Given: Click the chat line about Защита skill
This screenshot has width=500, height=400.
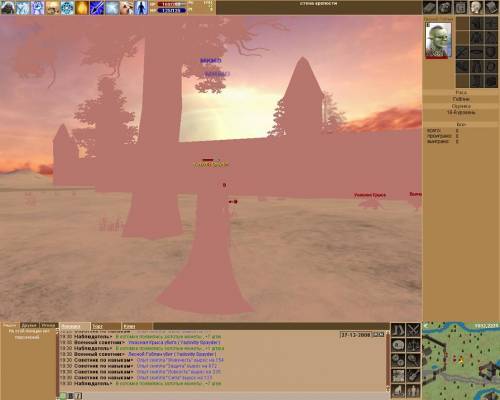Looking at the screenshot, I should [138, 366].
